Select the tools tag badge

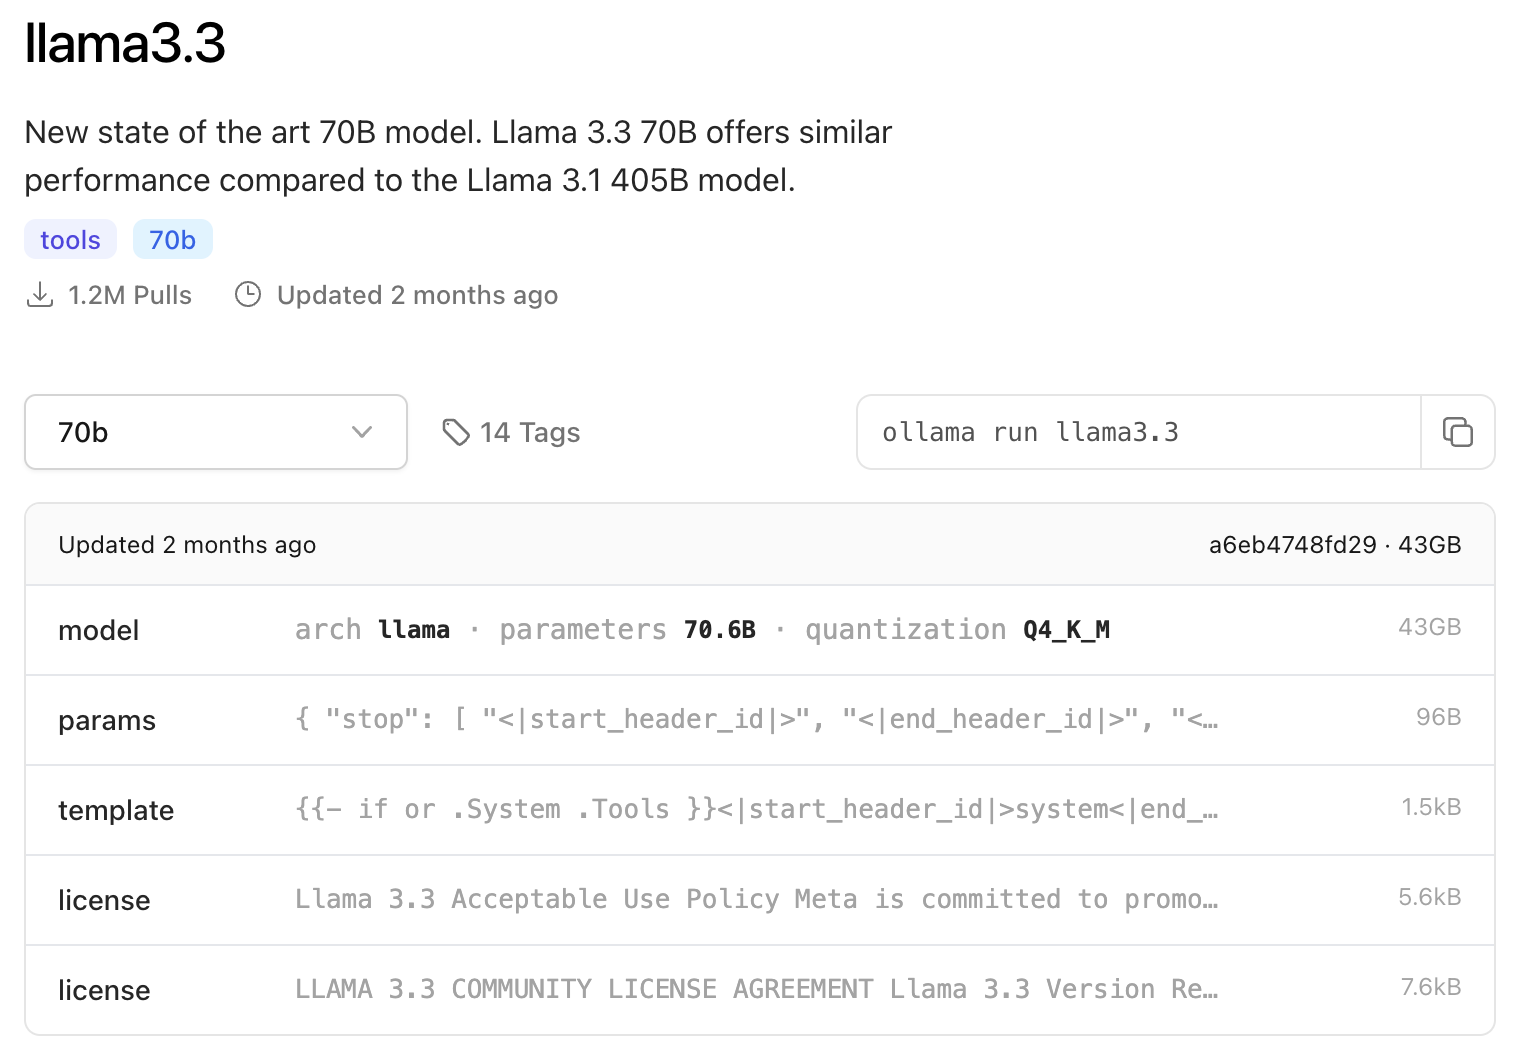[x=70, y=240]
